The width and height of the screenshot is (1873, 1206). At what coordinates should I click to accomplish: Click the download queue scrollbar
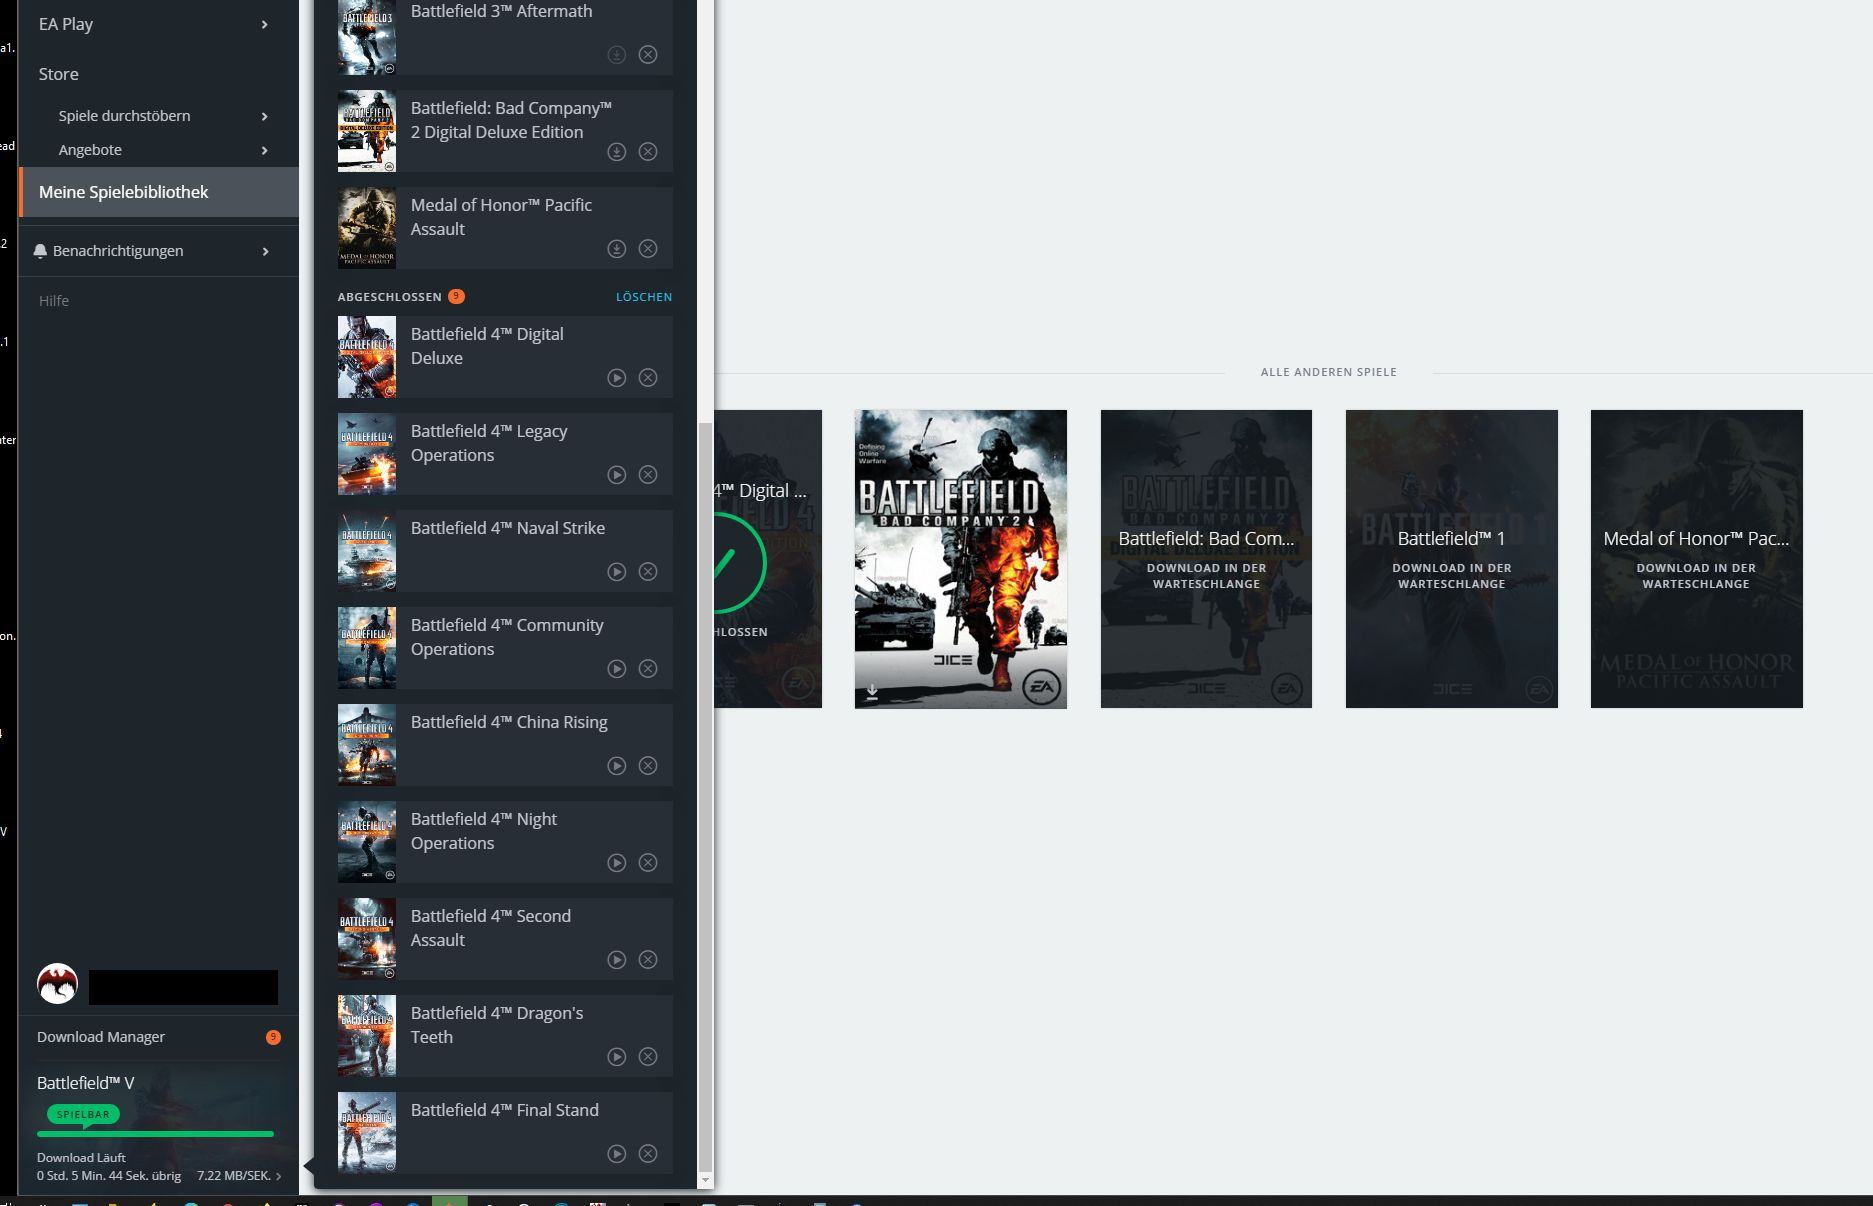tap(705, 795)
